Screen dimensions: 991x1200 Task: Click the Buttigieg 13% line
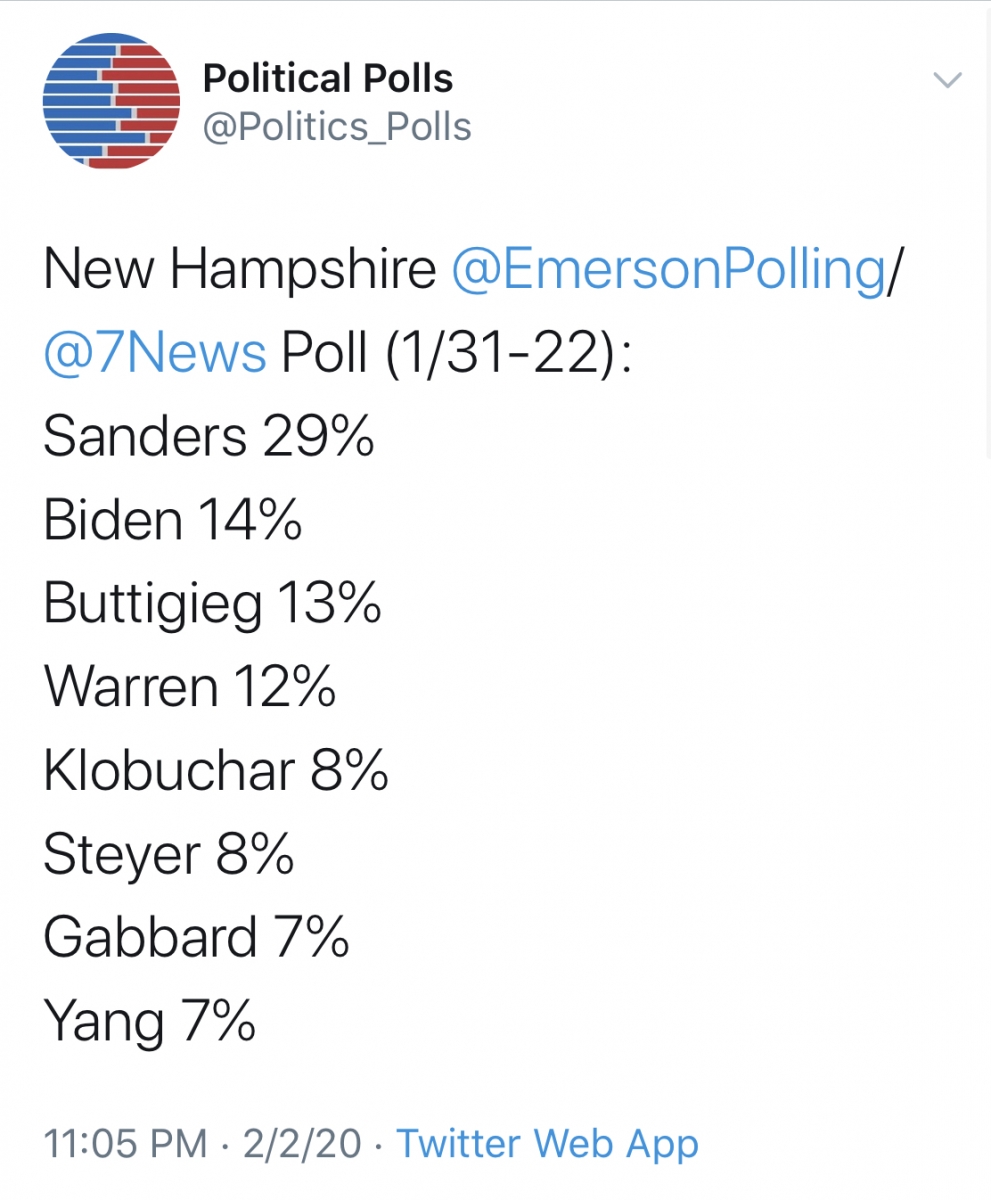coord(212,605)
